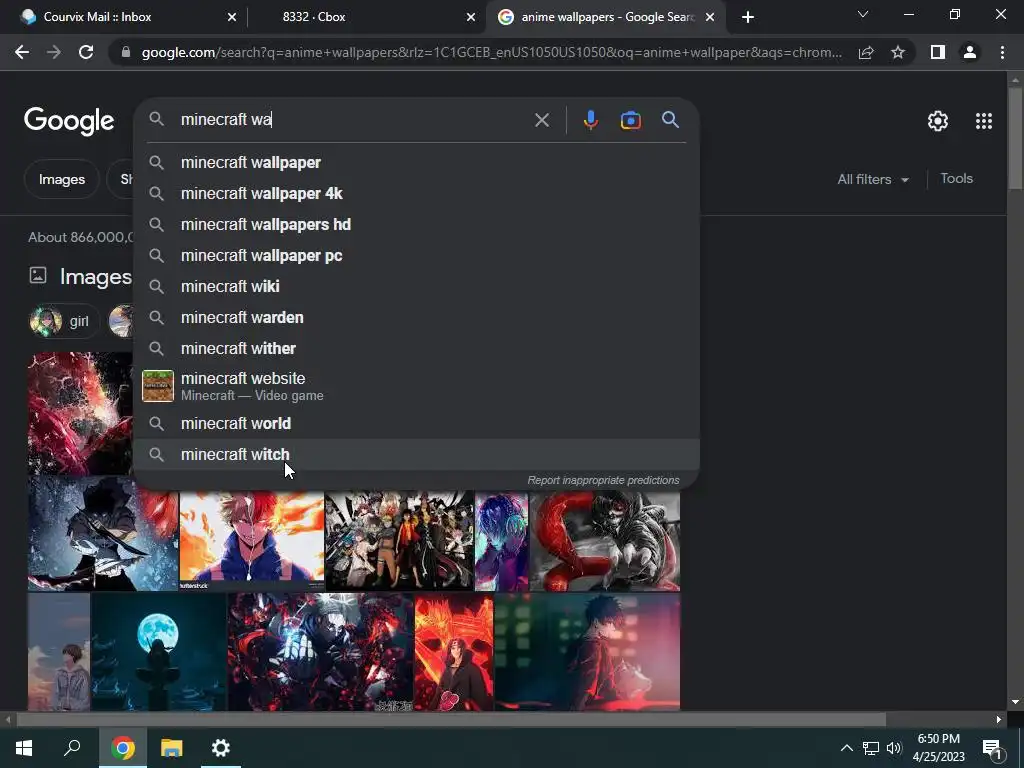This screenshot has height=768, width=1024.
Task: Open the Tools button
Action: click(x=957, y=178)
